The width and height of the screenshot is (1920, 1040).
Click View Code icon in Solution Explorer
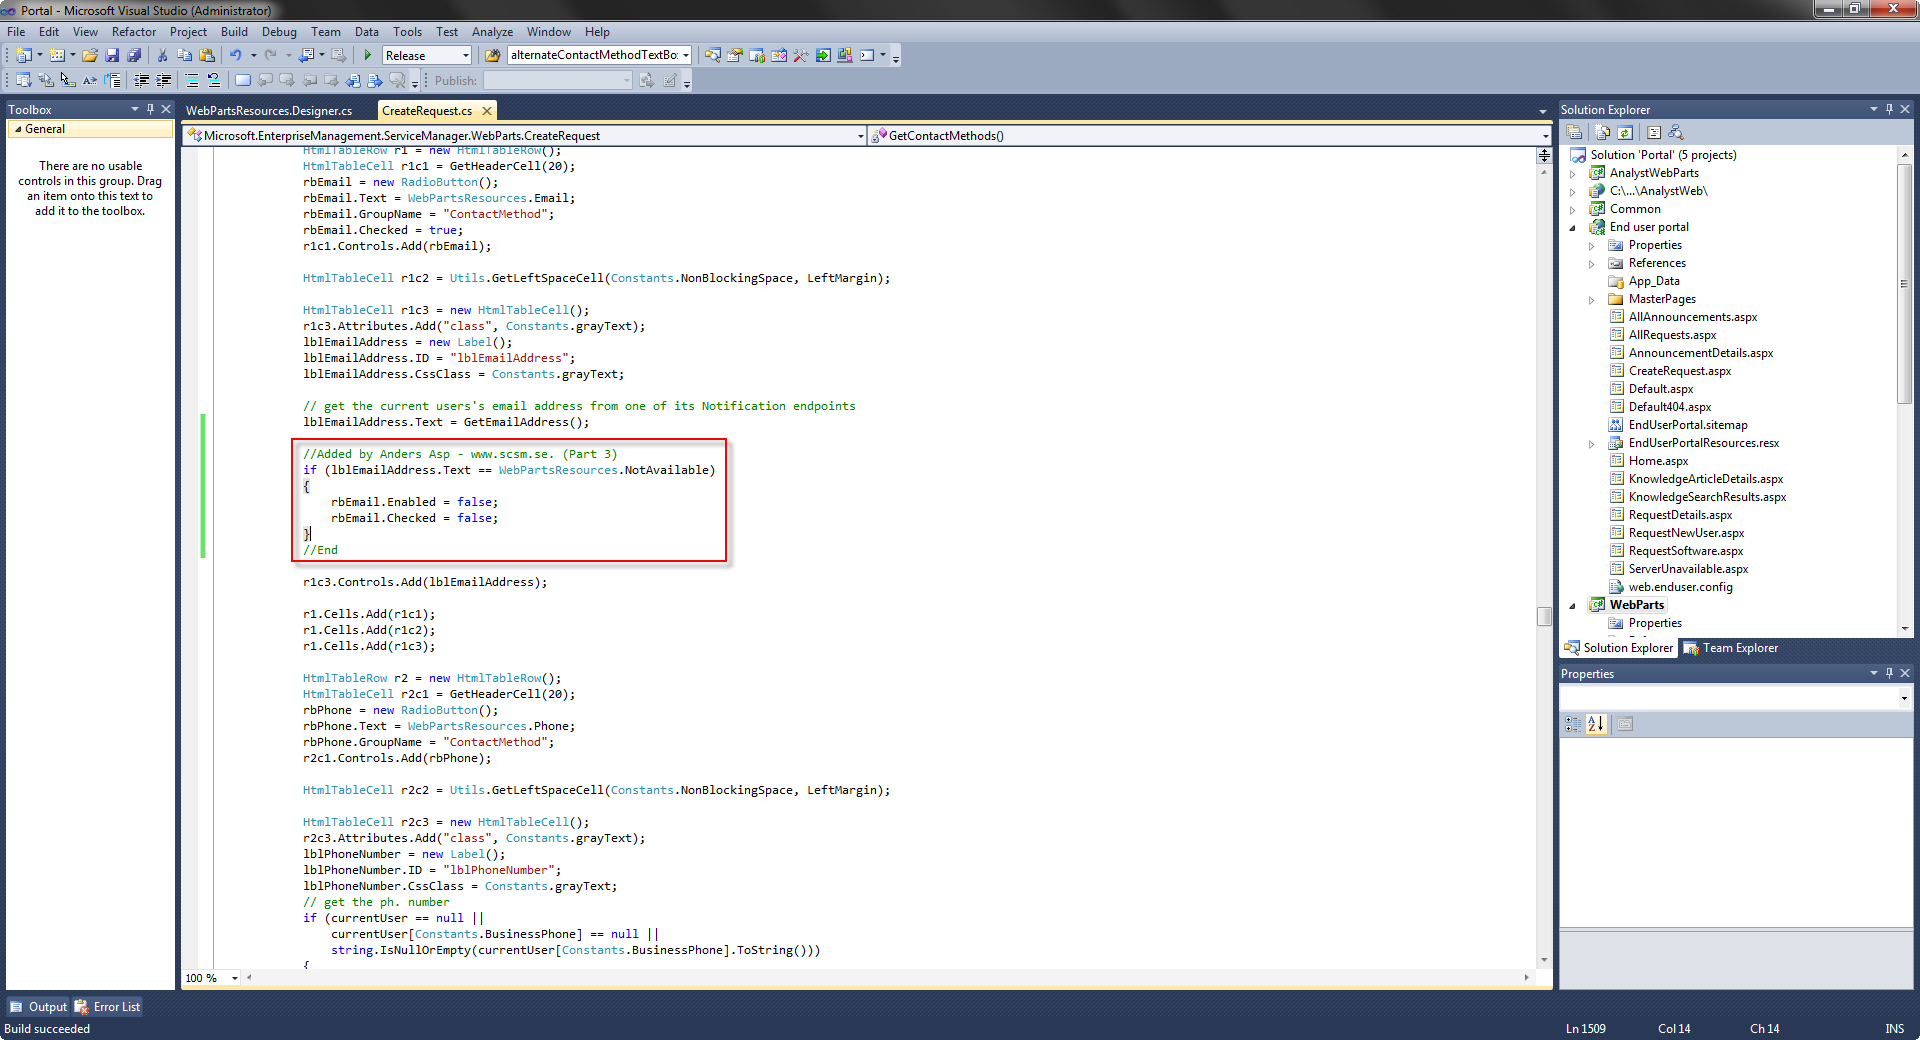(1654, 132)
